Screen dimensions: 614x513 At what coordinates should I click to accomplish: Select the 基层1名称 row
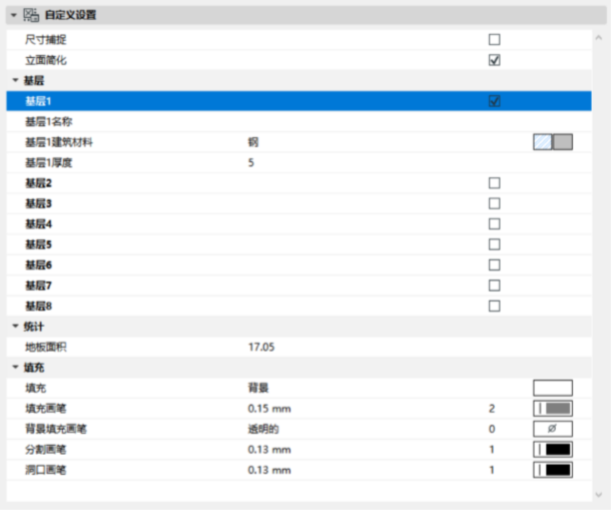[299, 121]
